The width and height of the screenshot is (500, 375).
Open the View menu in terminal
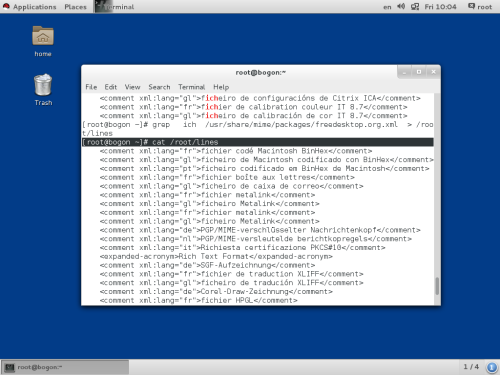132,87
